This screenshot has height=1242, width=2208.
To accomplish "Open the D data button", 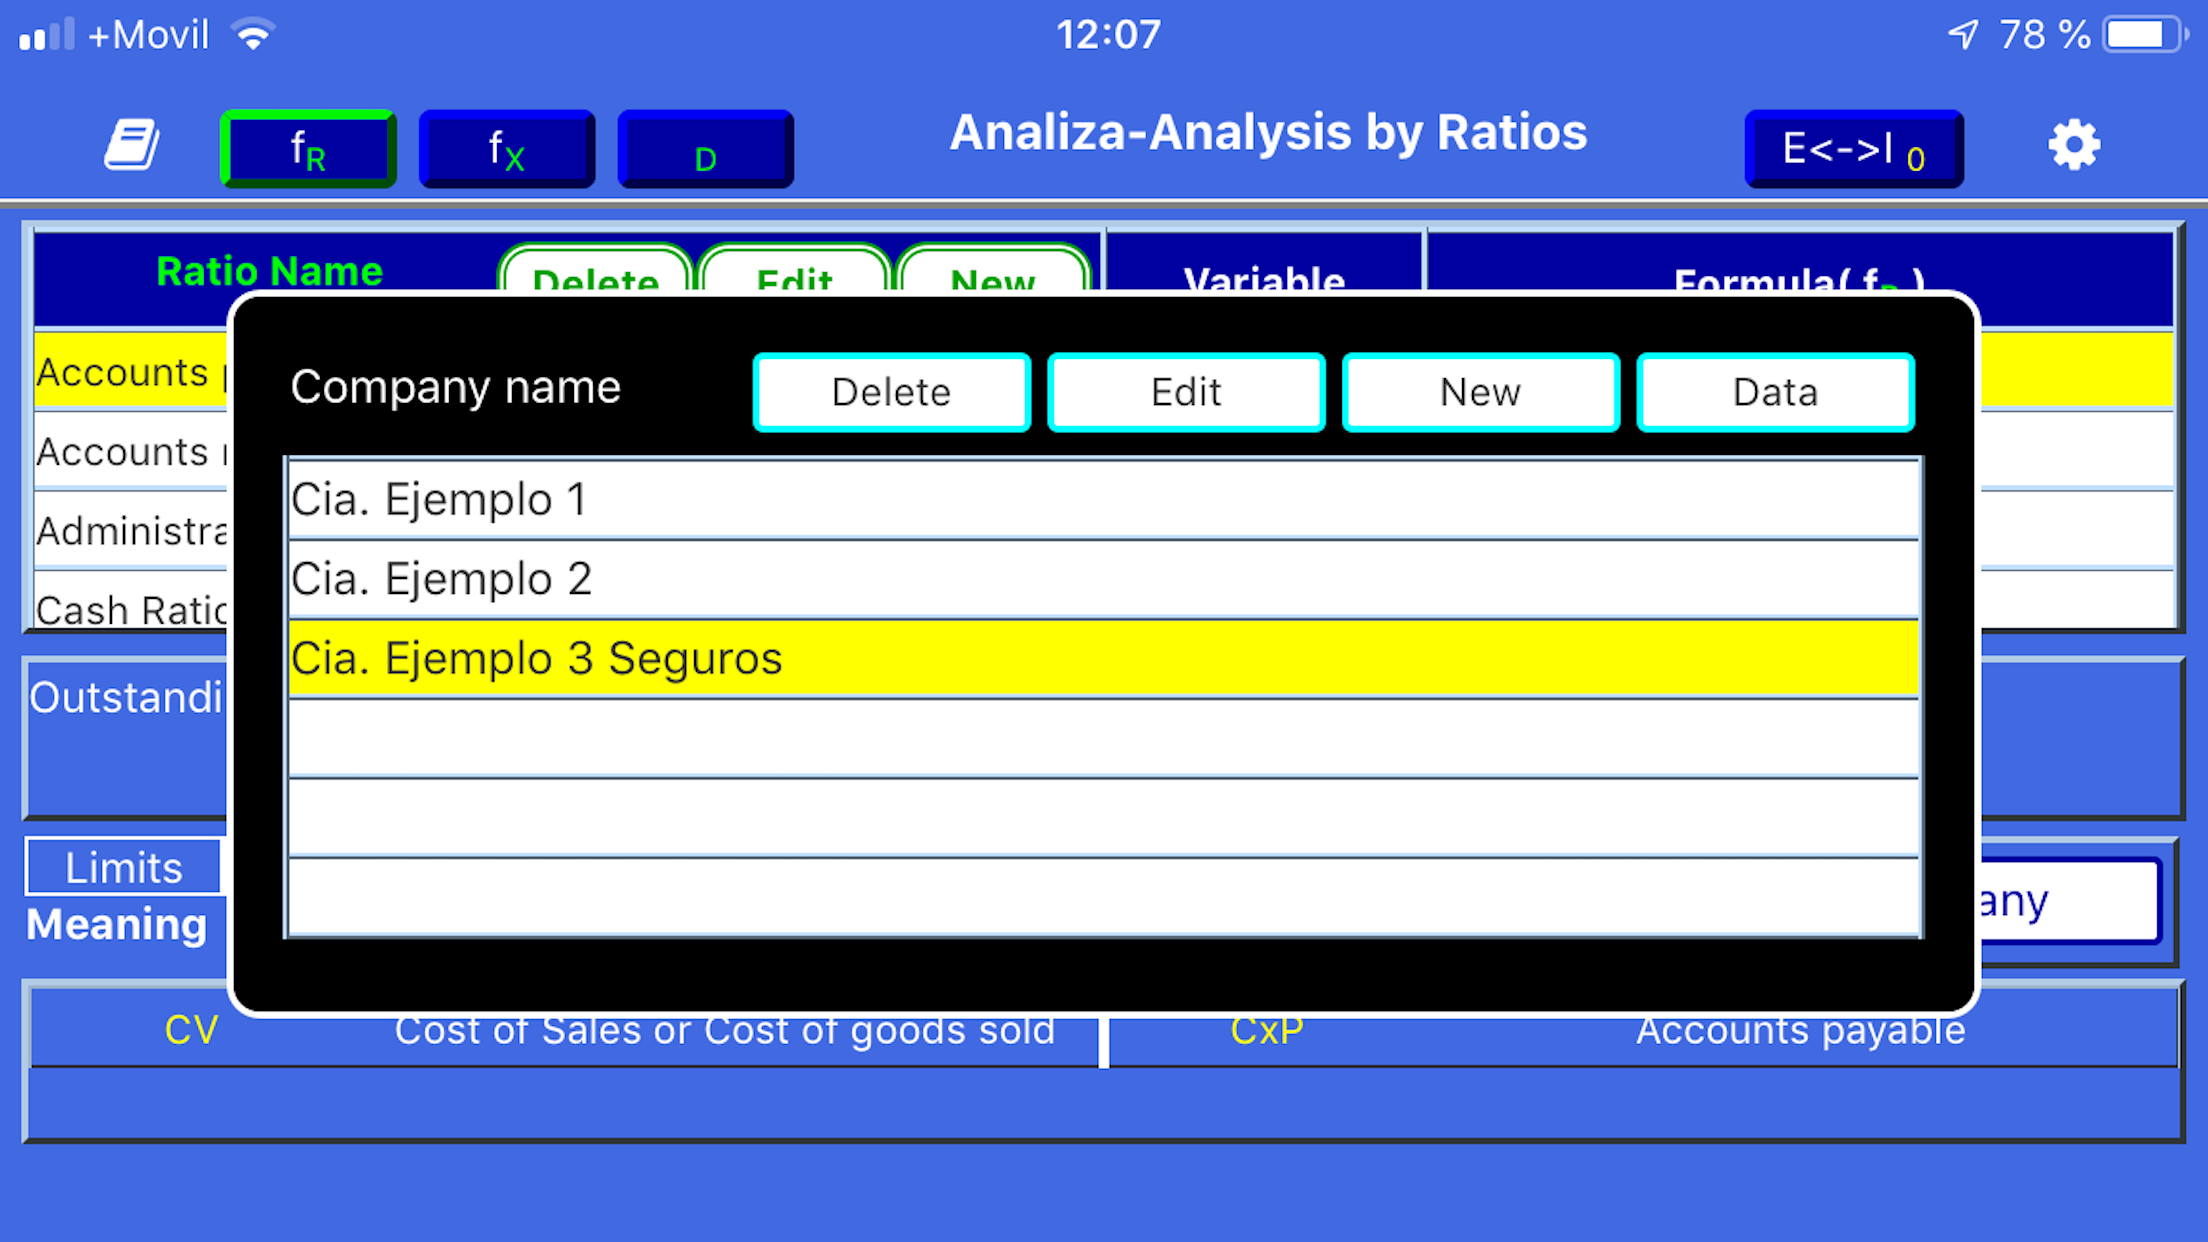I will (706, 149).
